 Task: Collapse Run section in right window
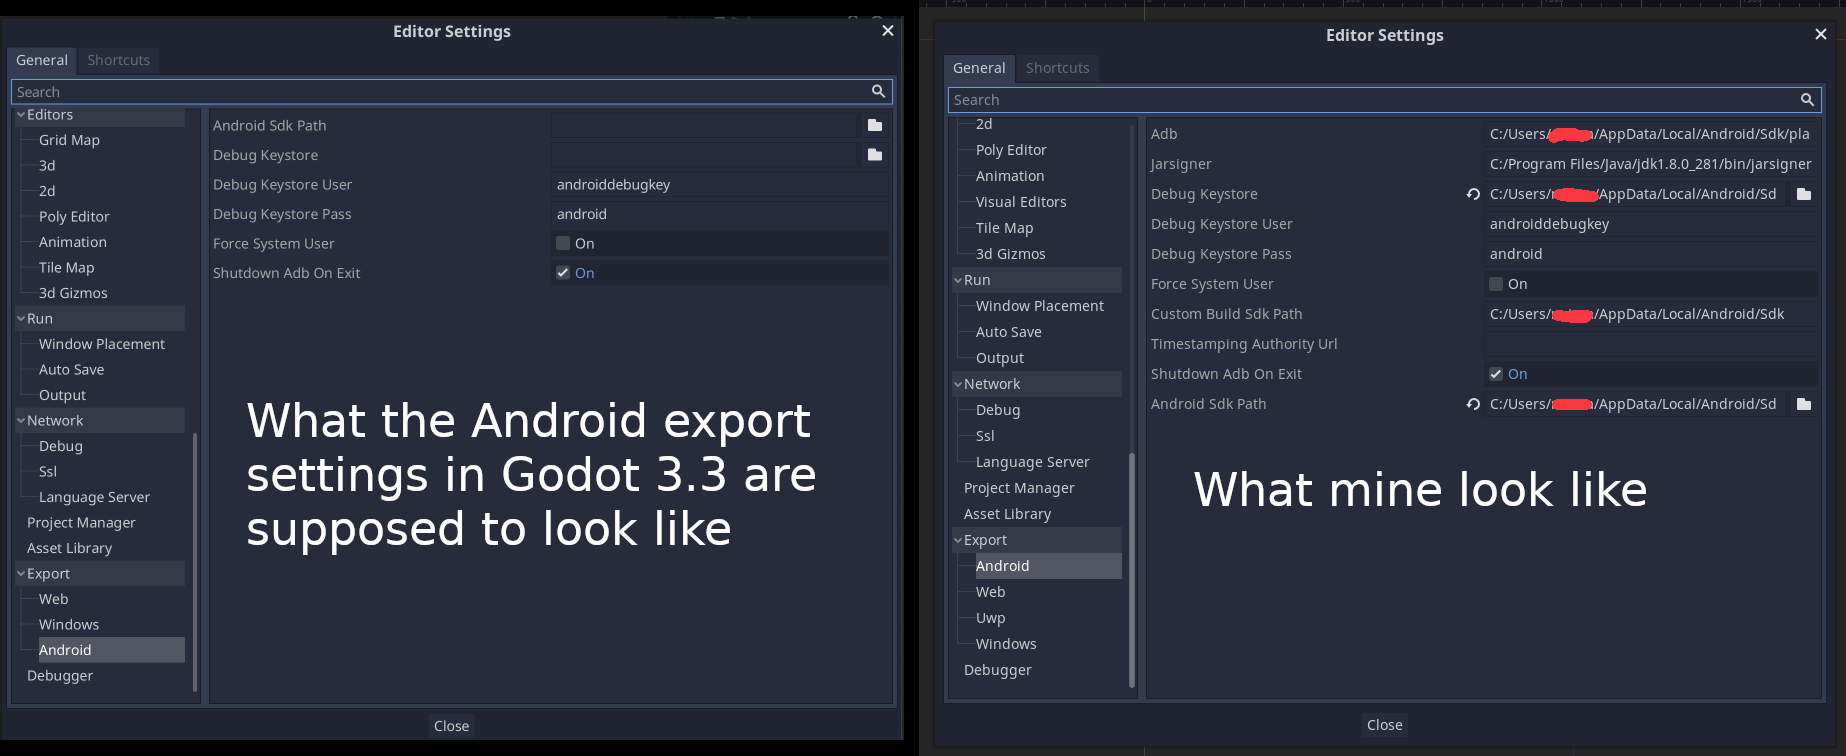958,280
